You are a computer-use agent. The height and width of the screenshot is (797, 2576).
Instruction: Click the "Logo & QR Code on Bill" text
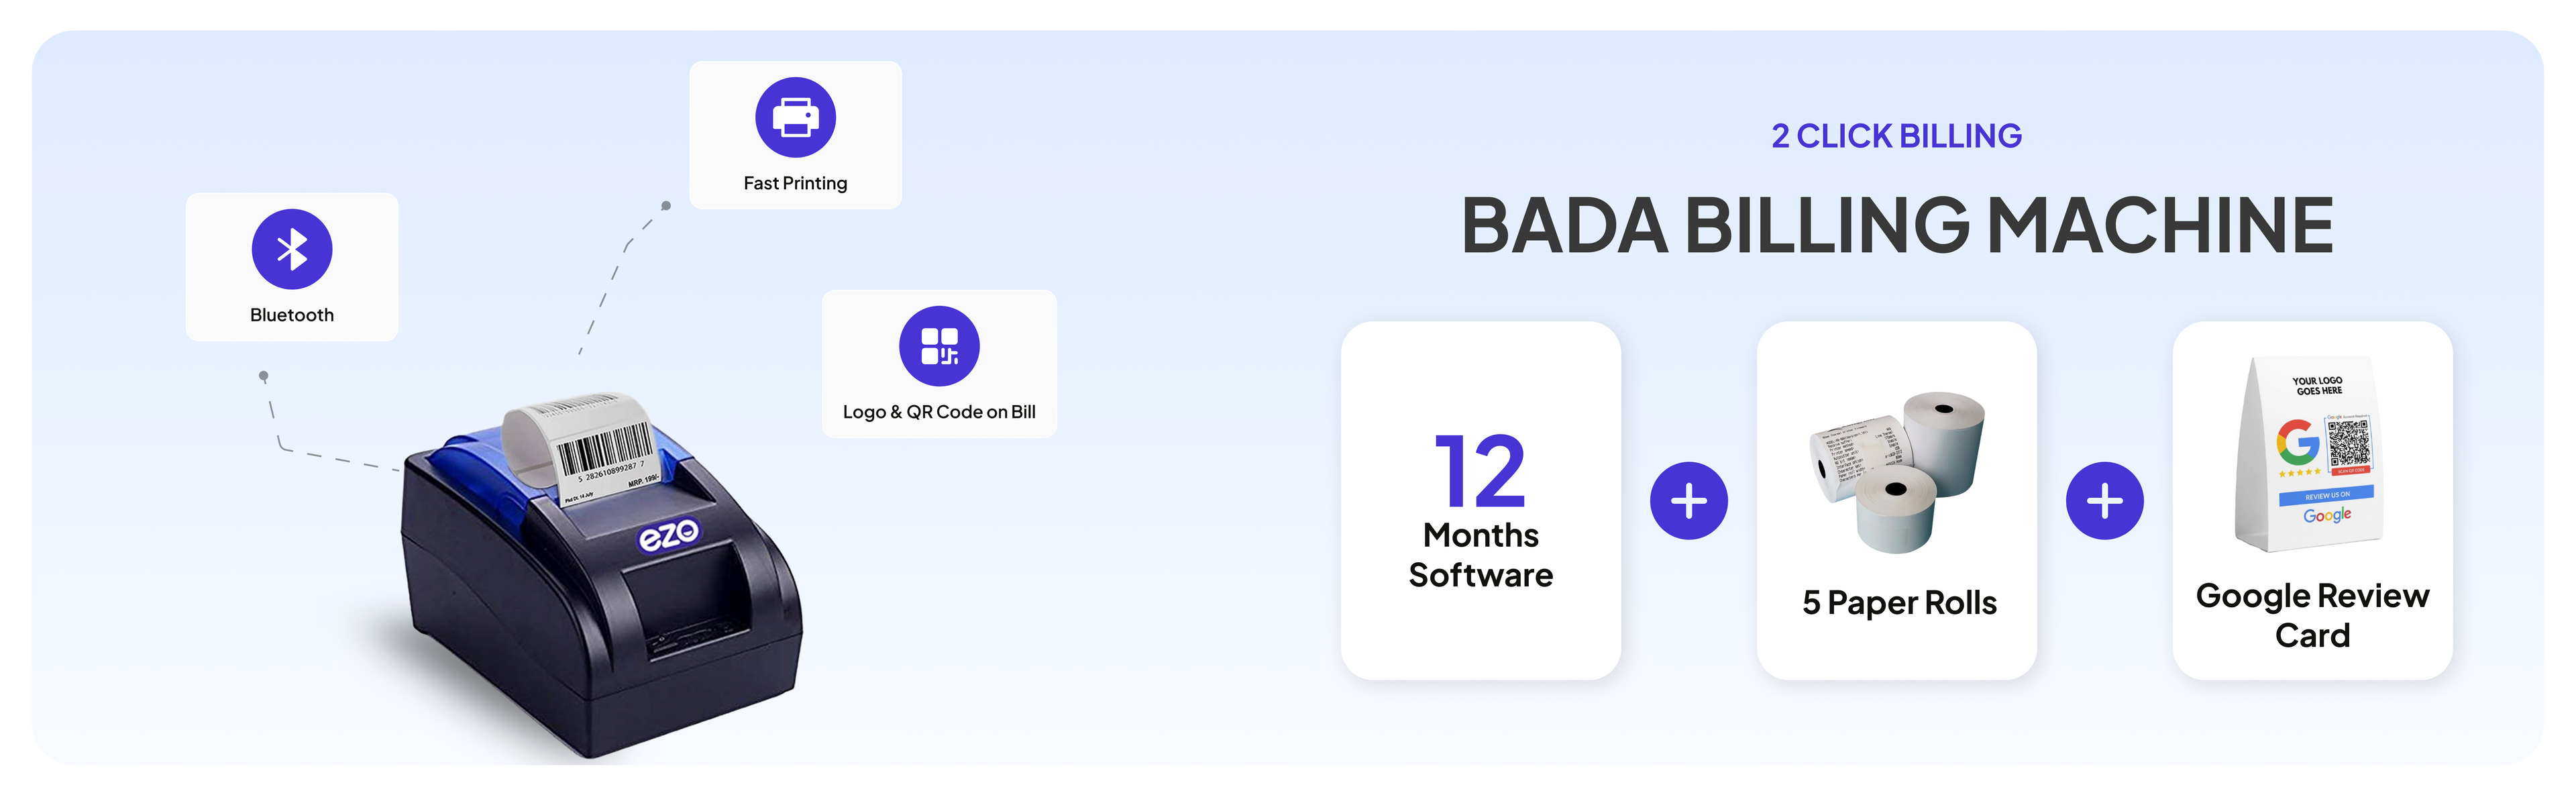click(939, 412)
